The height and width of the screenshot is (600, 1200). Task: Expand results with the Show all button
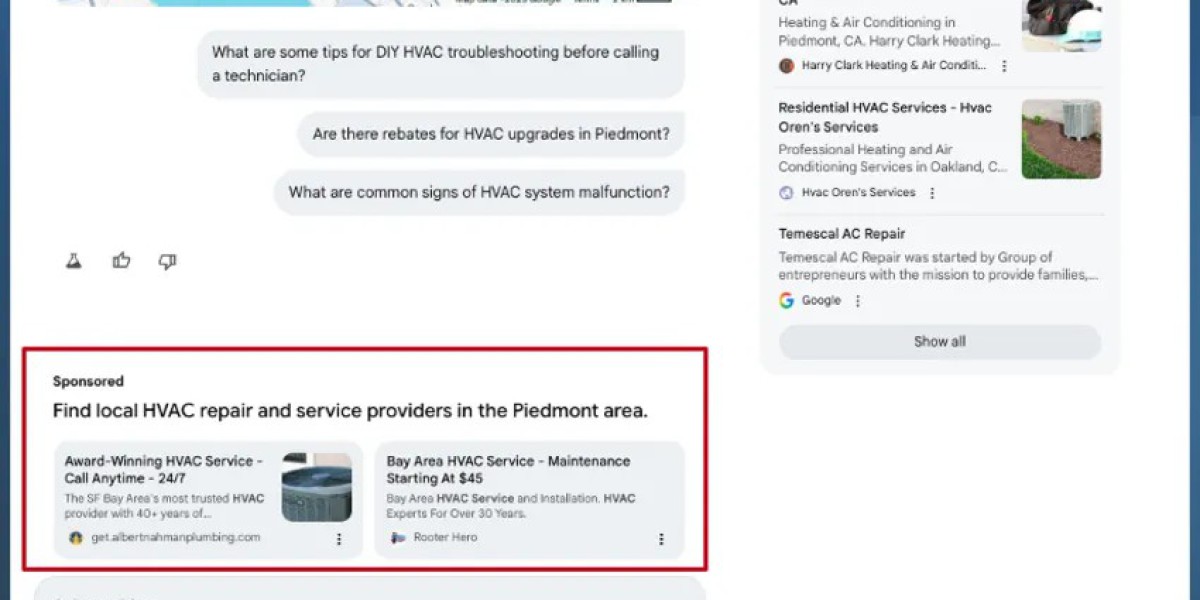(x=940, y=342)
